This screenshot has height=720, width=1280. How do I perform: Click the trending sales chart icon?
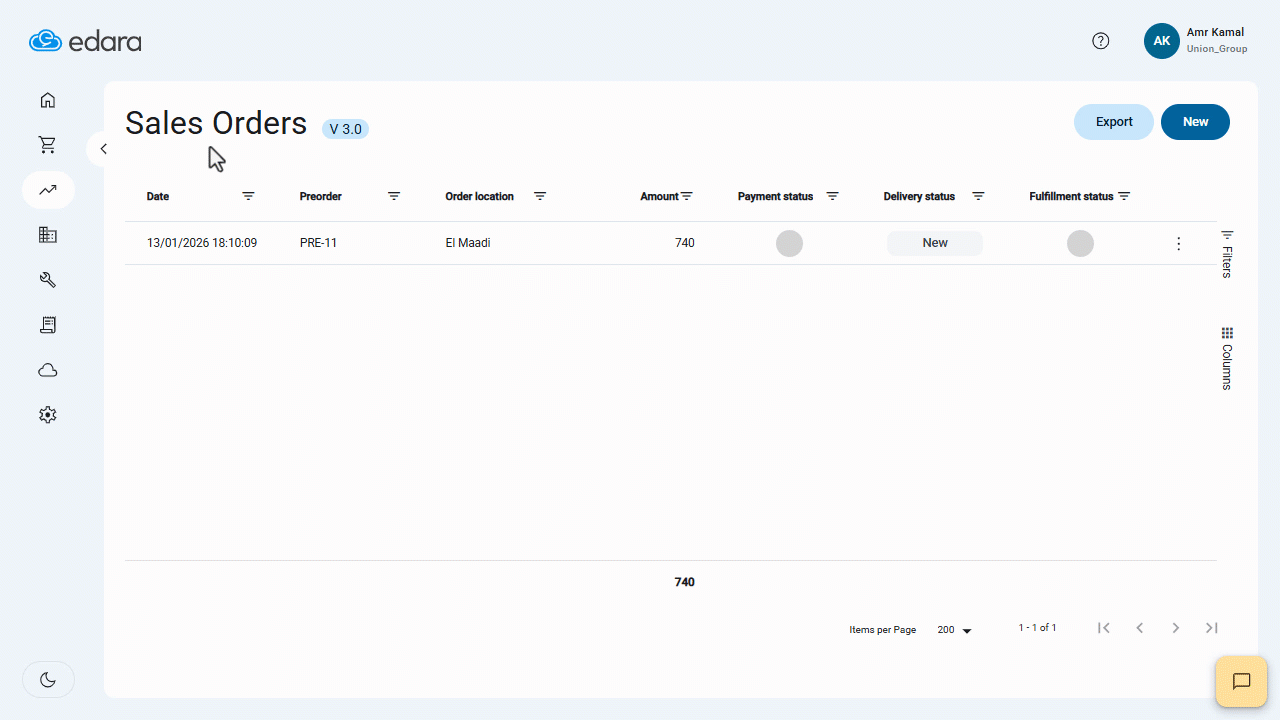pos(47,189)
